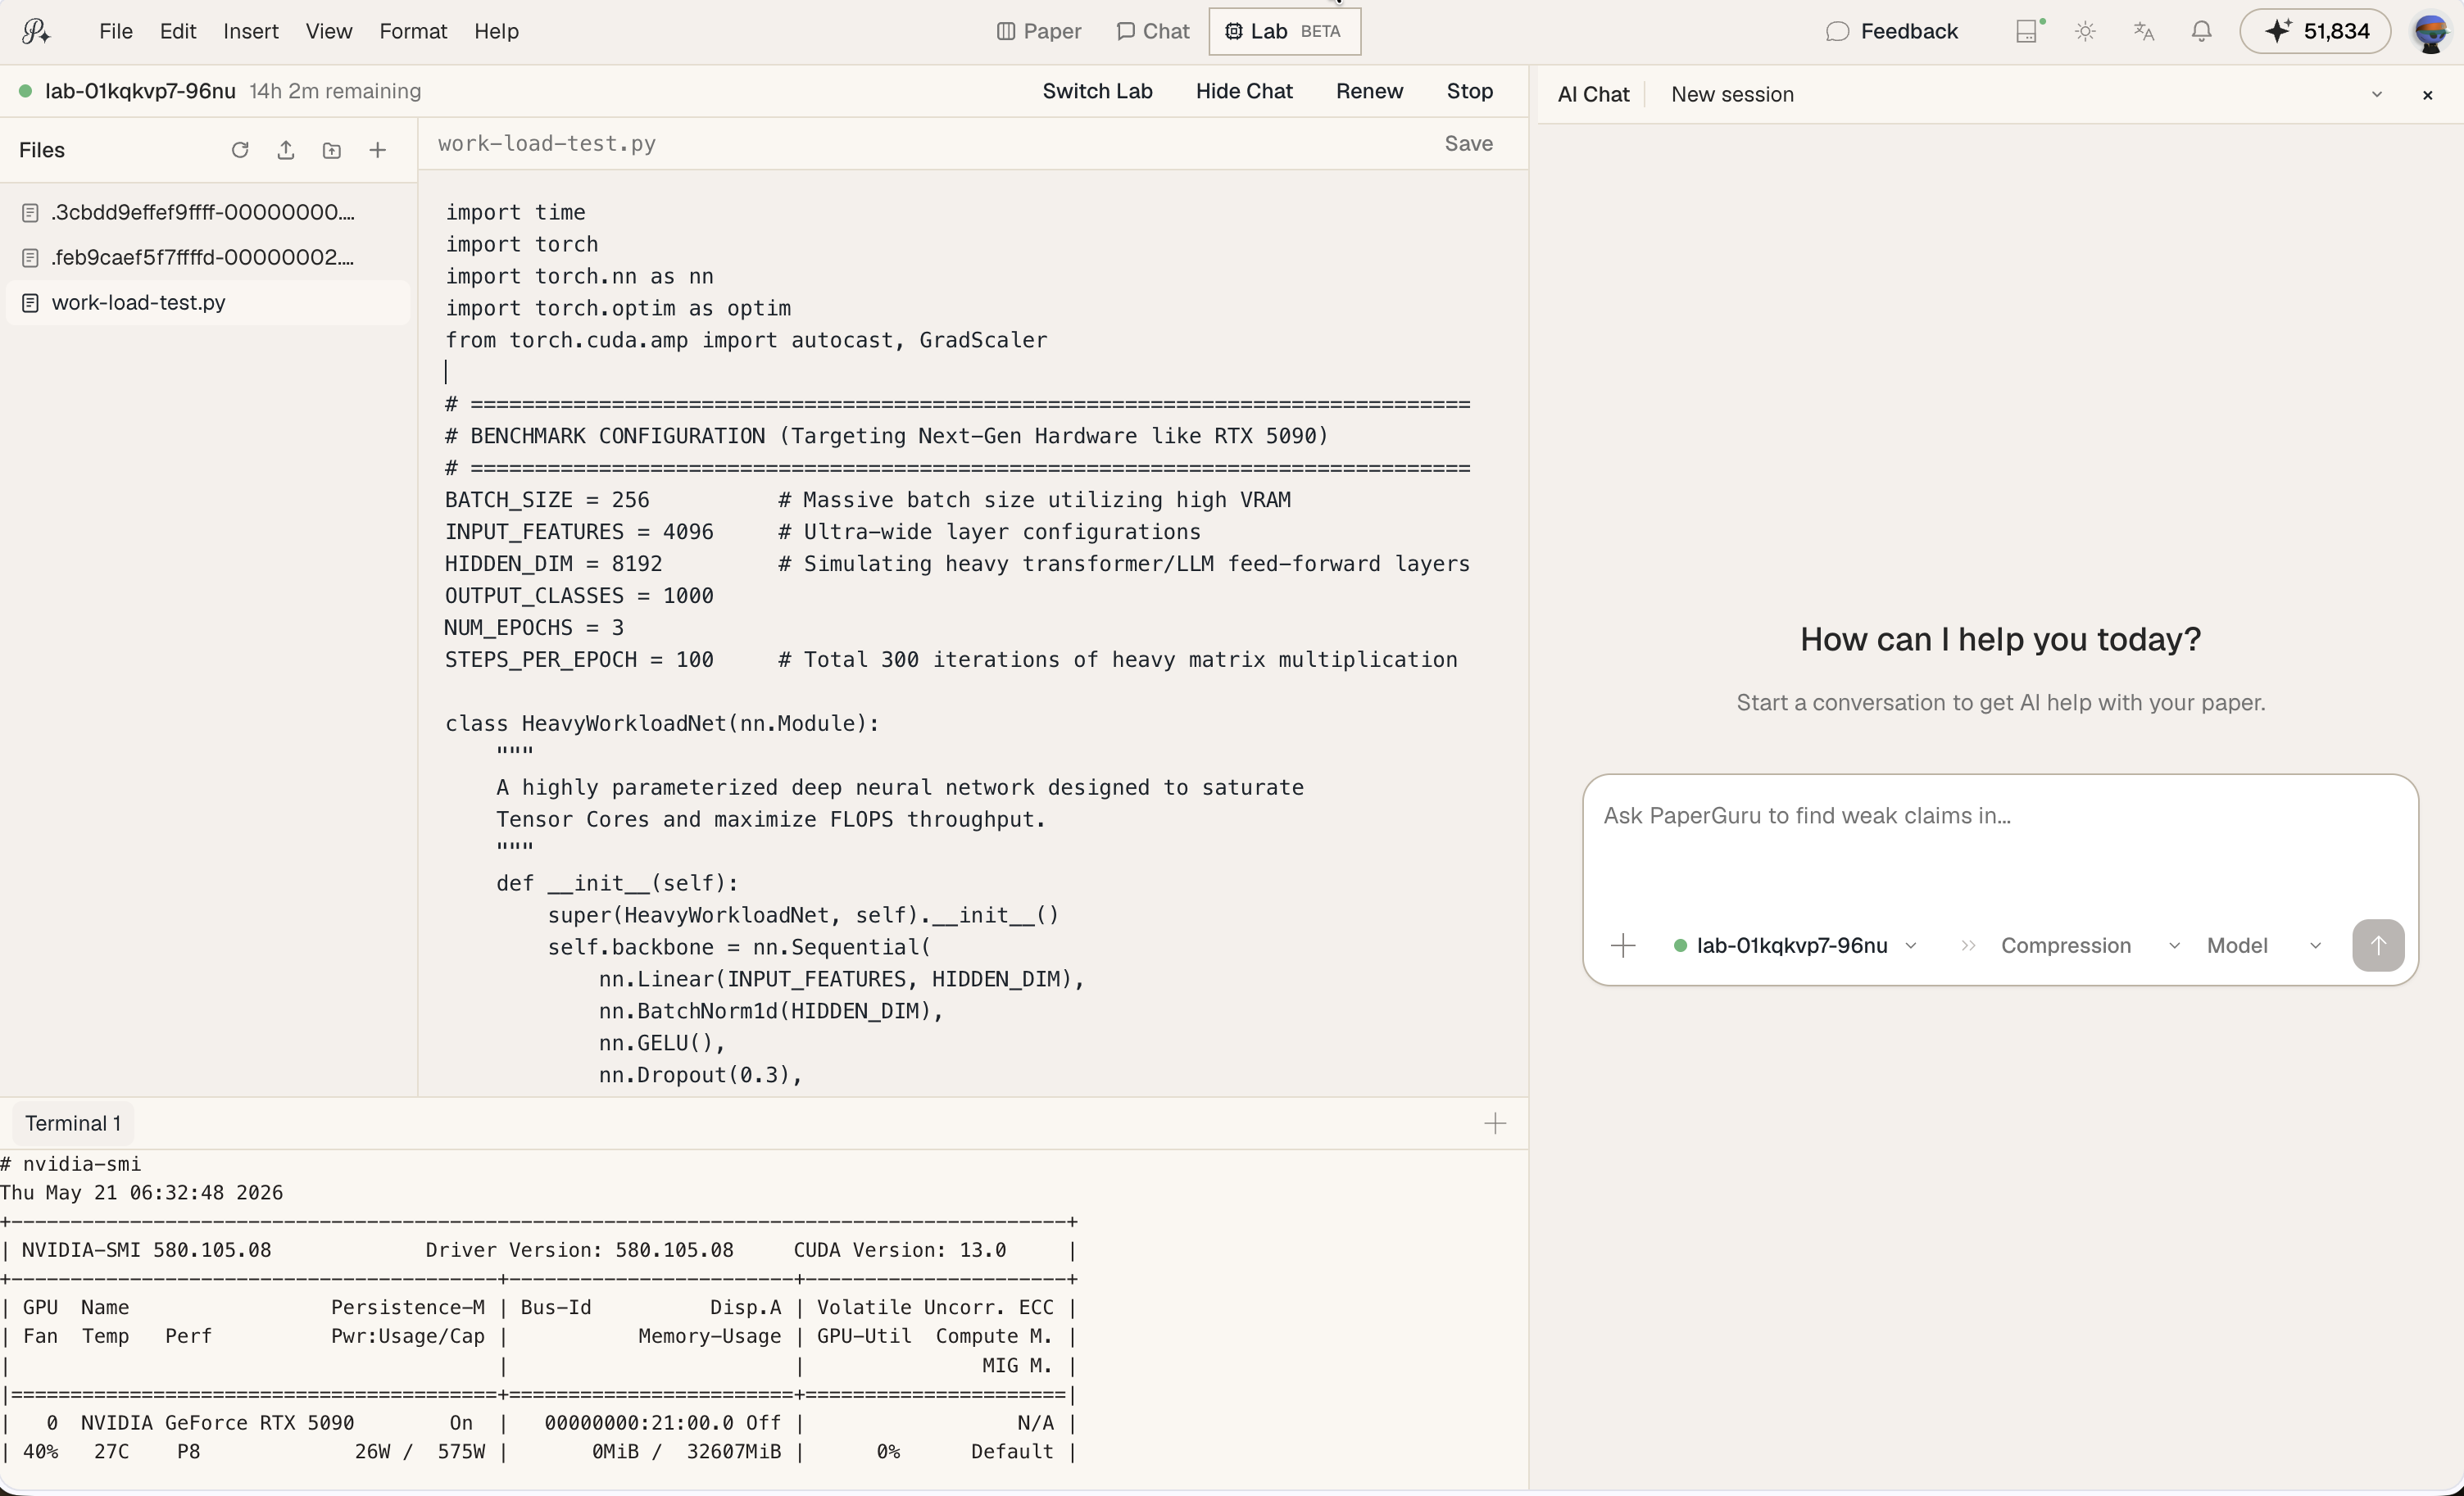Add a new file with plus icon
The height and width of the screenshot is (1496, 2464).
pyautogui.click(x=378, y=150)
